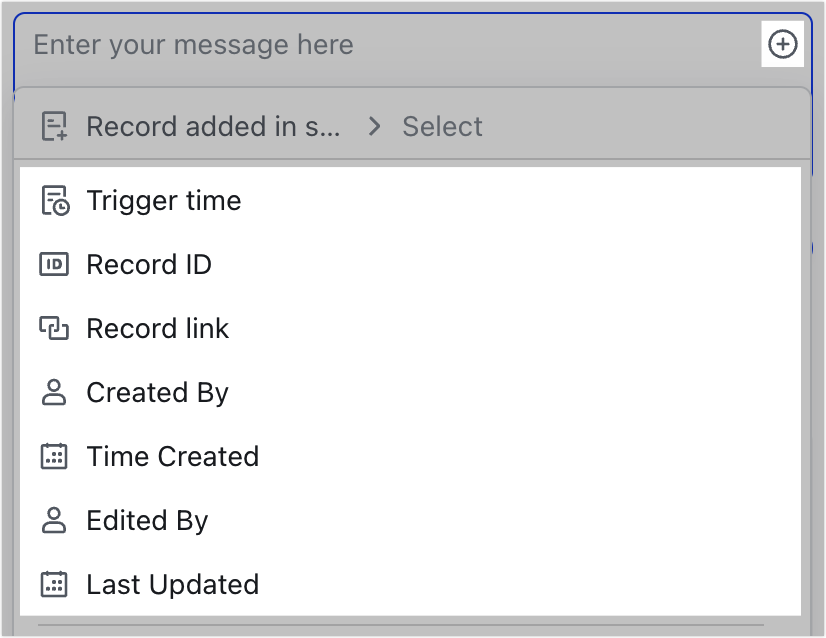Screen dimensions: 826x638
Task: Click the Record ID badge icon
Action: [x=53, y=264]
